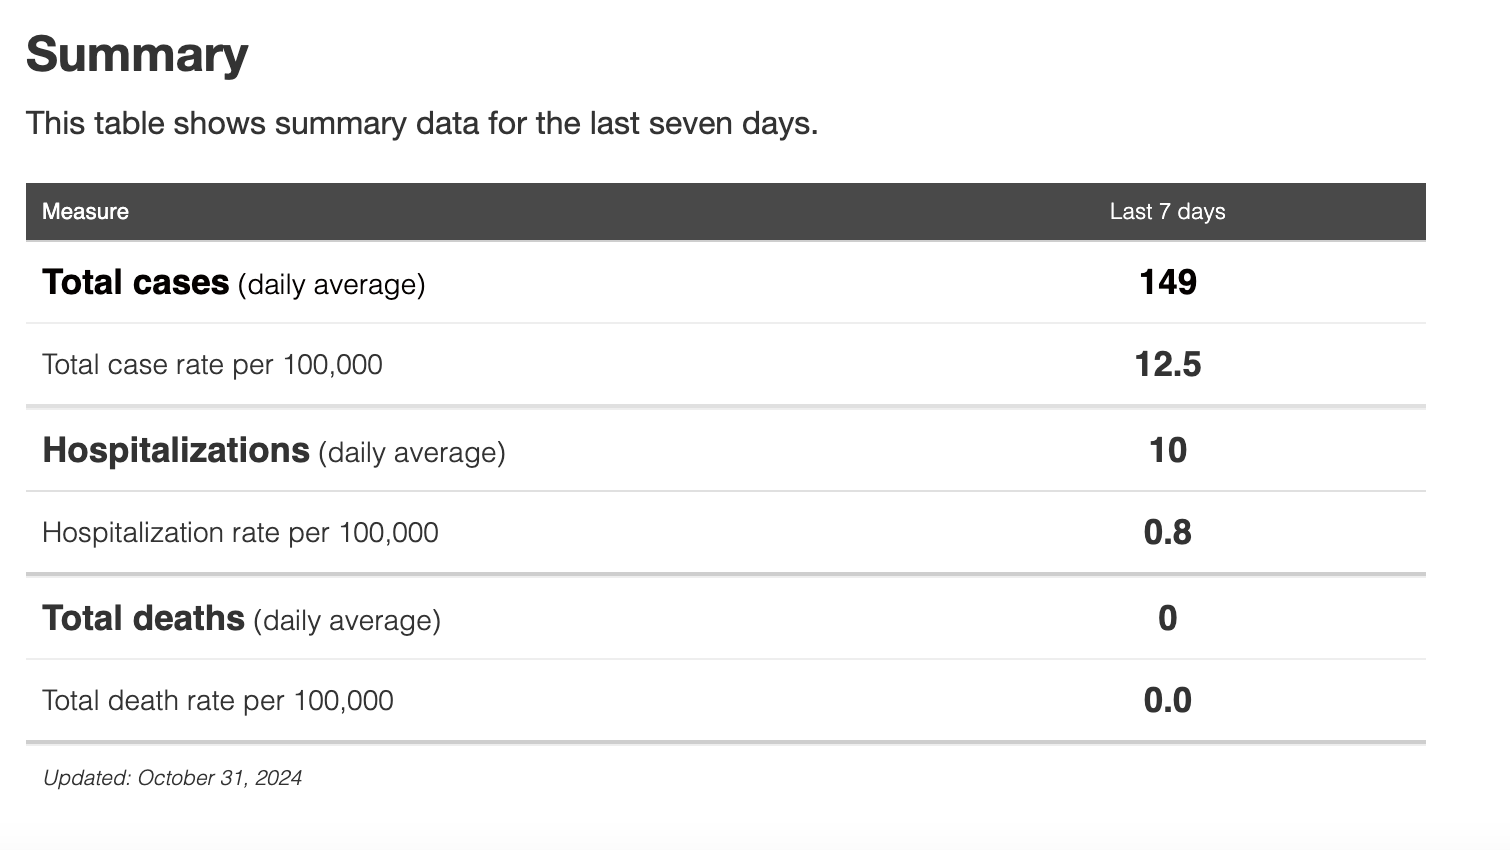Select the Measure column header
The width and height of the screenshot is (1510, 850).
[x=85, y=212]
